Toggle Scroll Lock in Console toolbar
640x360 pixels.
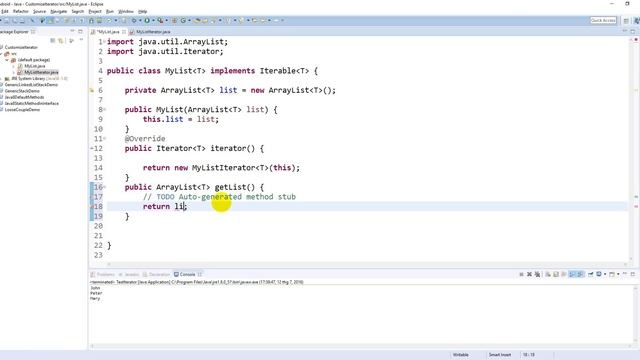[556, 274]
